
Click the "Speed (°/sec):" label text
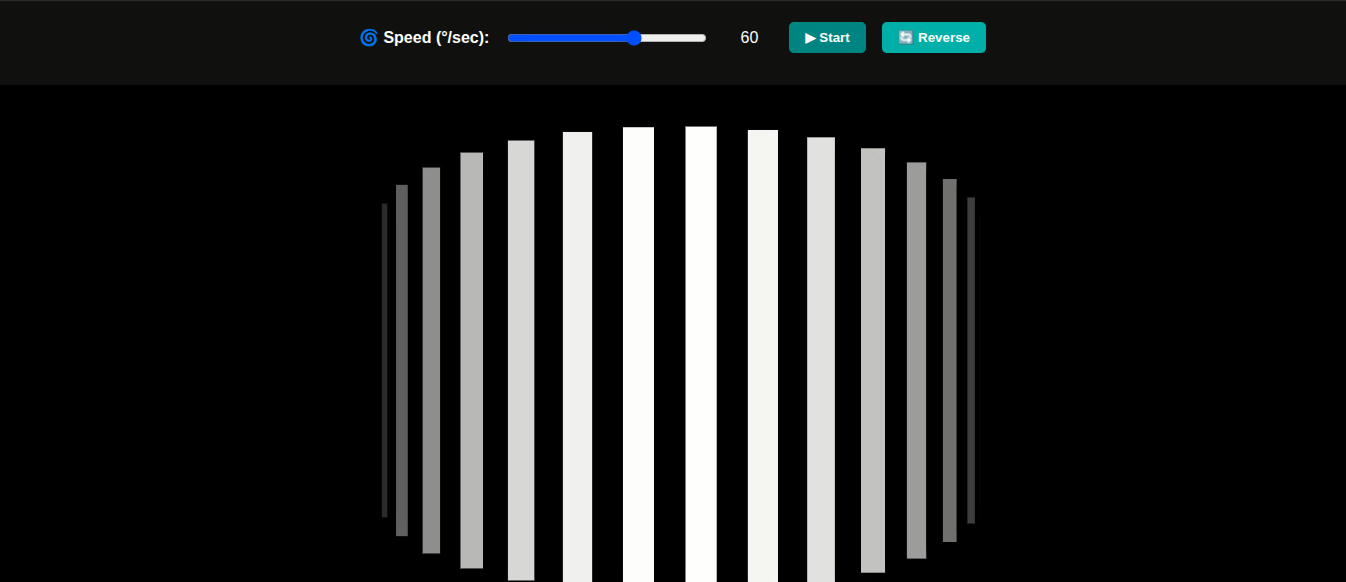(436, 38)
